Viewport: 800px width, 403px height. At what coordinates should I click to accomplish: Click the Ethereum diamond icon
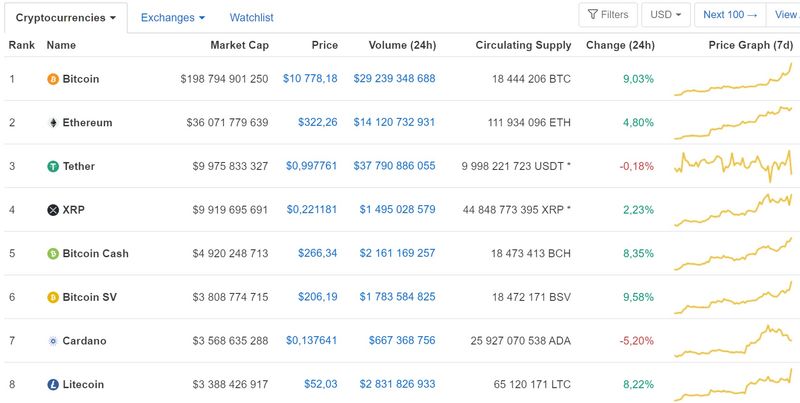pos(53,123)
